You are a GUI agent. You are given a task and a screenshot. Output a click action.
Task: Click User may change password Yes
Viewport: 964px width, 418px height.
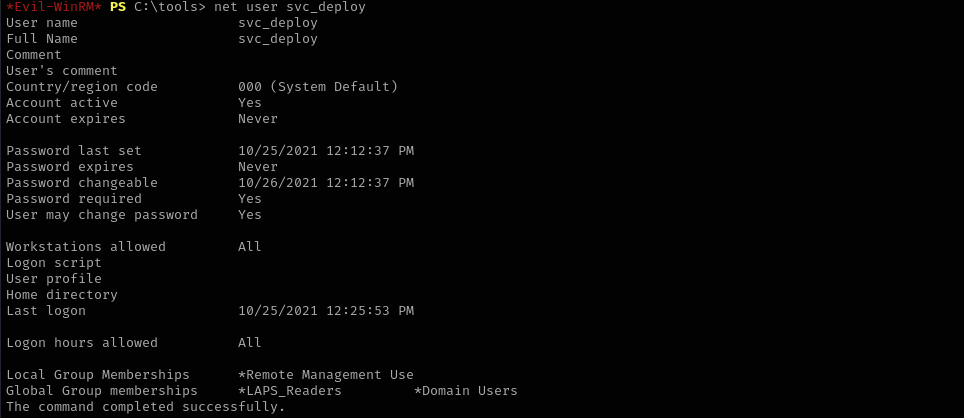(x=250, y=215)
